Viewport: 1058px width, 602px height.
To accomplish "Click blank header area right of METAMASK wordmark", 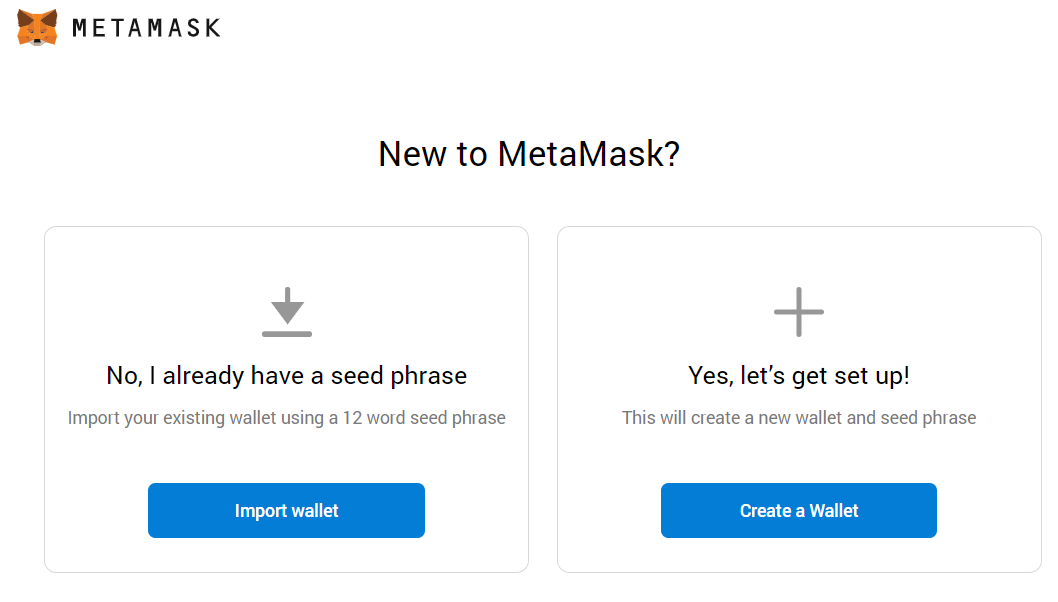I will point(607,28).
